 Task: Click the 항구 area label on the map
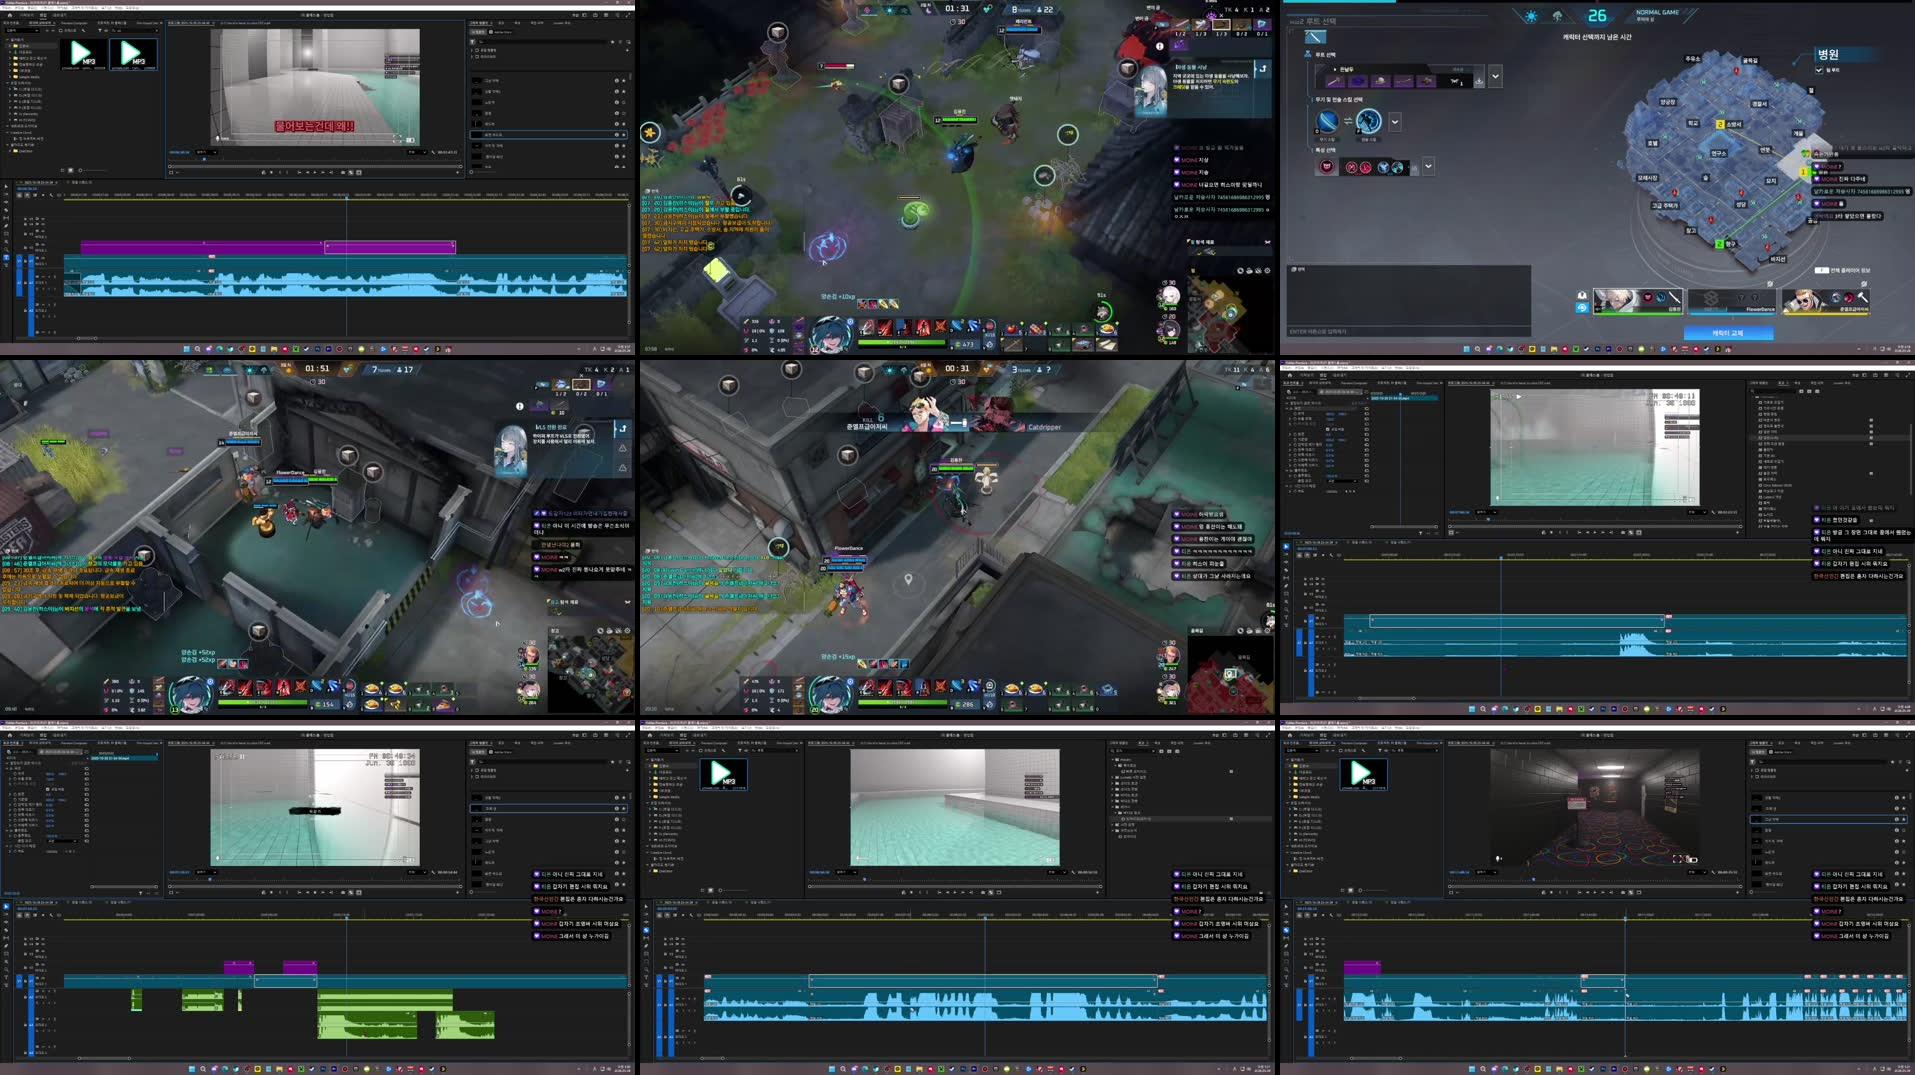pos(1730,244)
